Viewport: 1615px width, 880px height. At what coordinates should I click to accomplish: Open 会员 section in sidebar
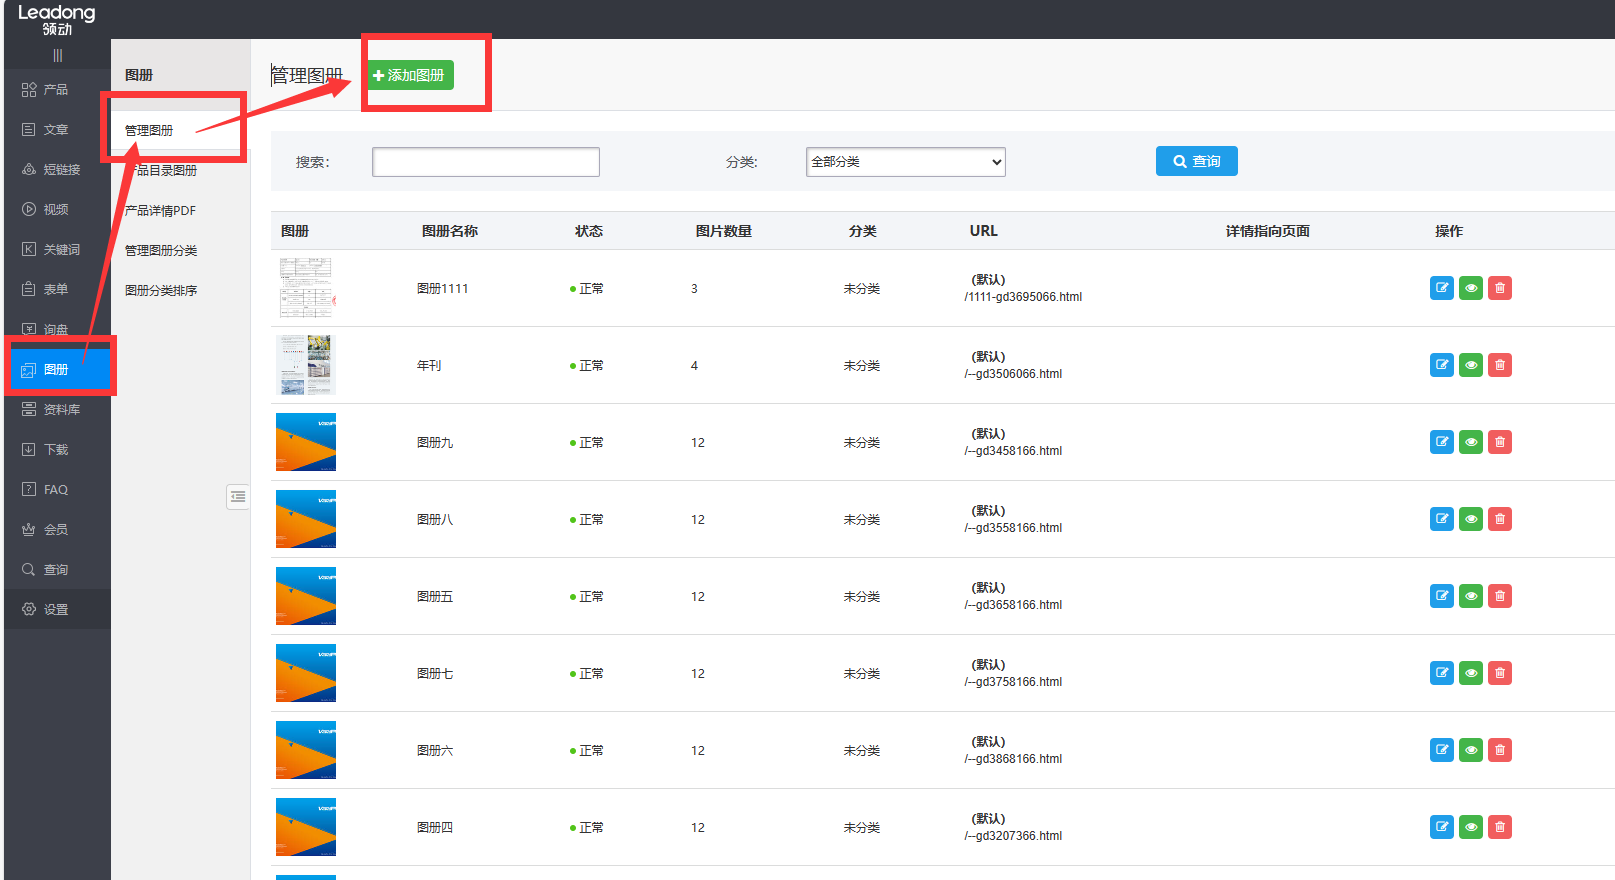[56, 529]
